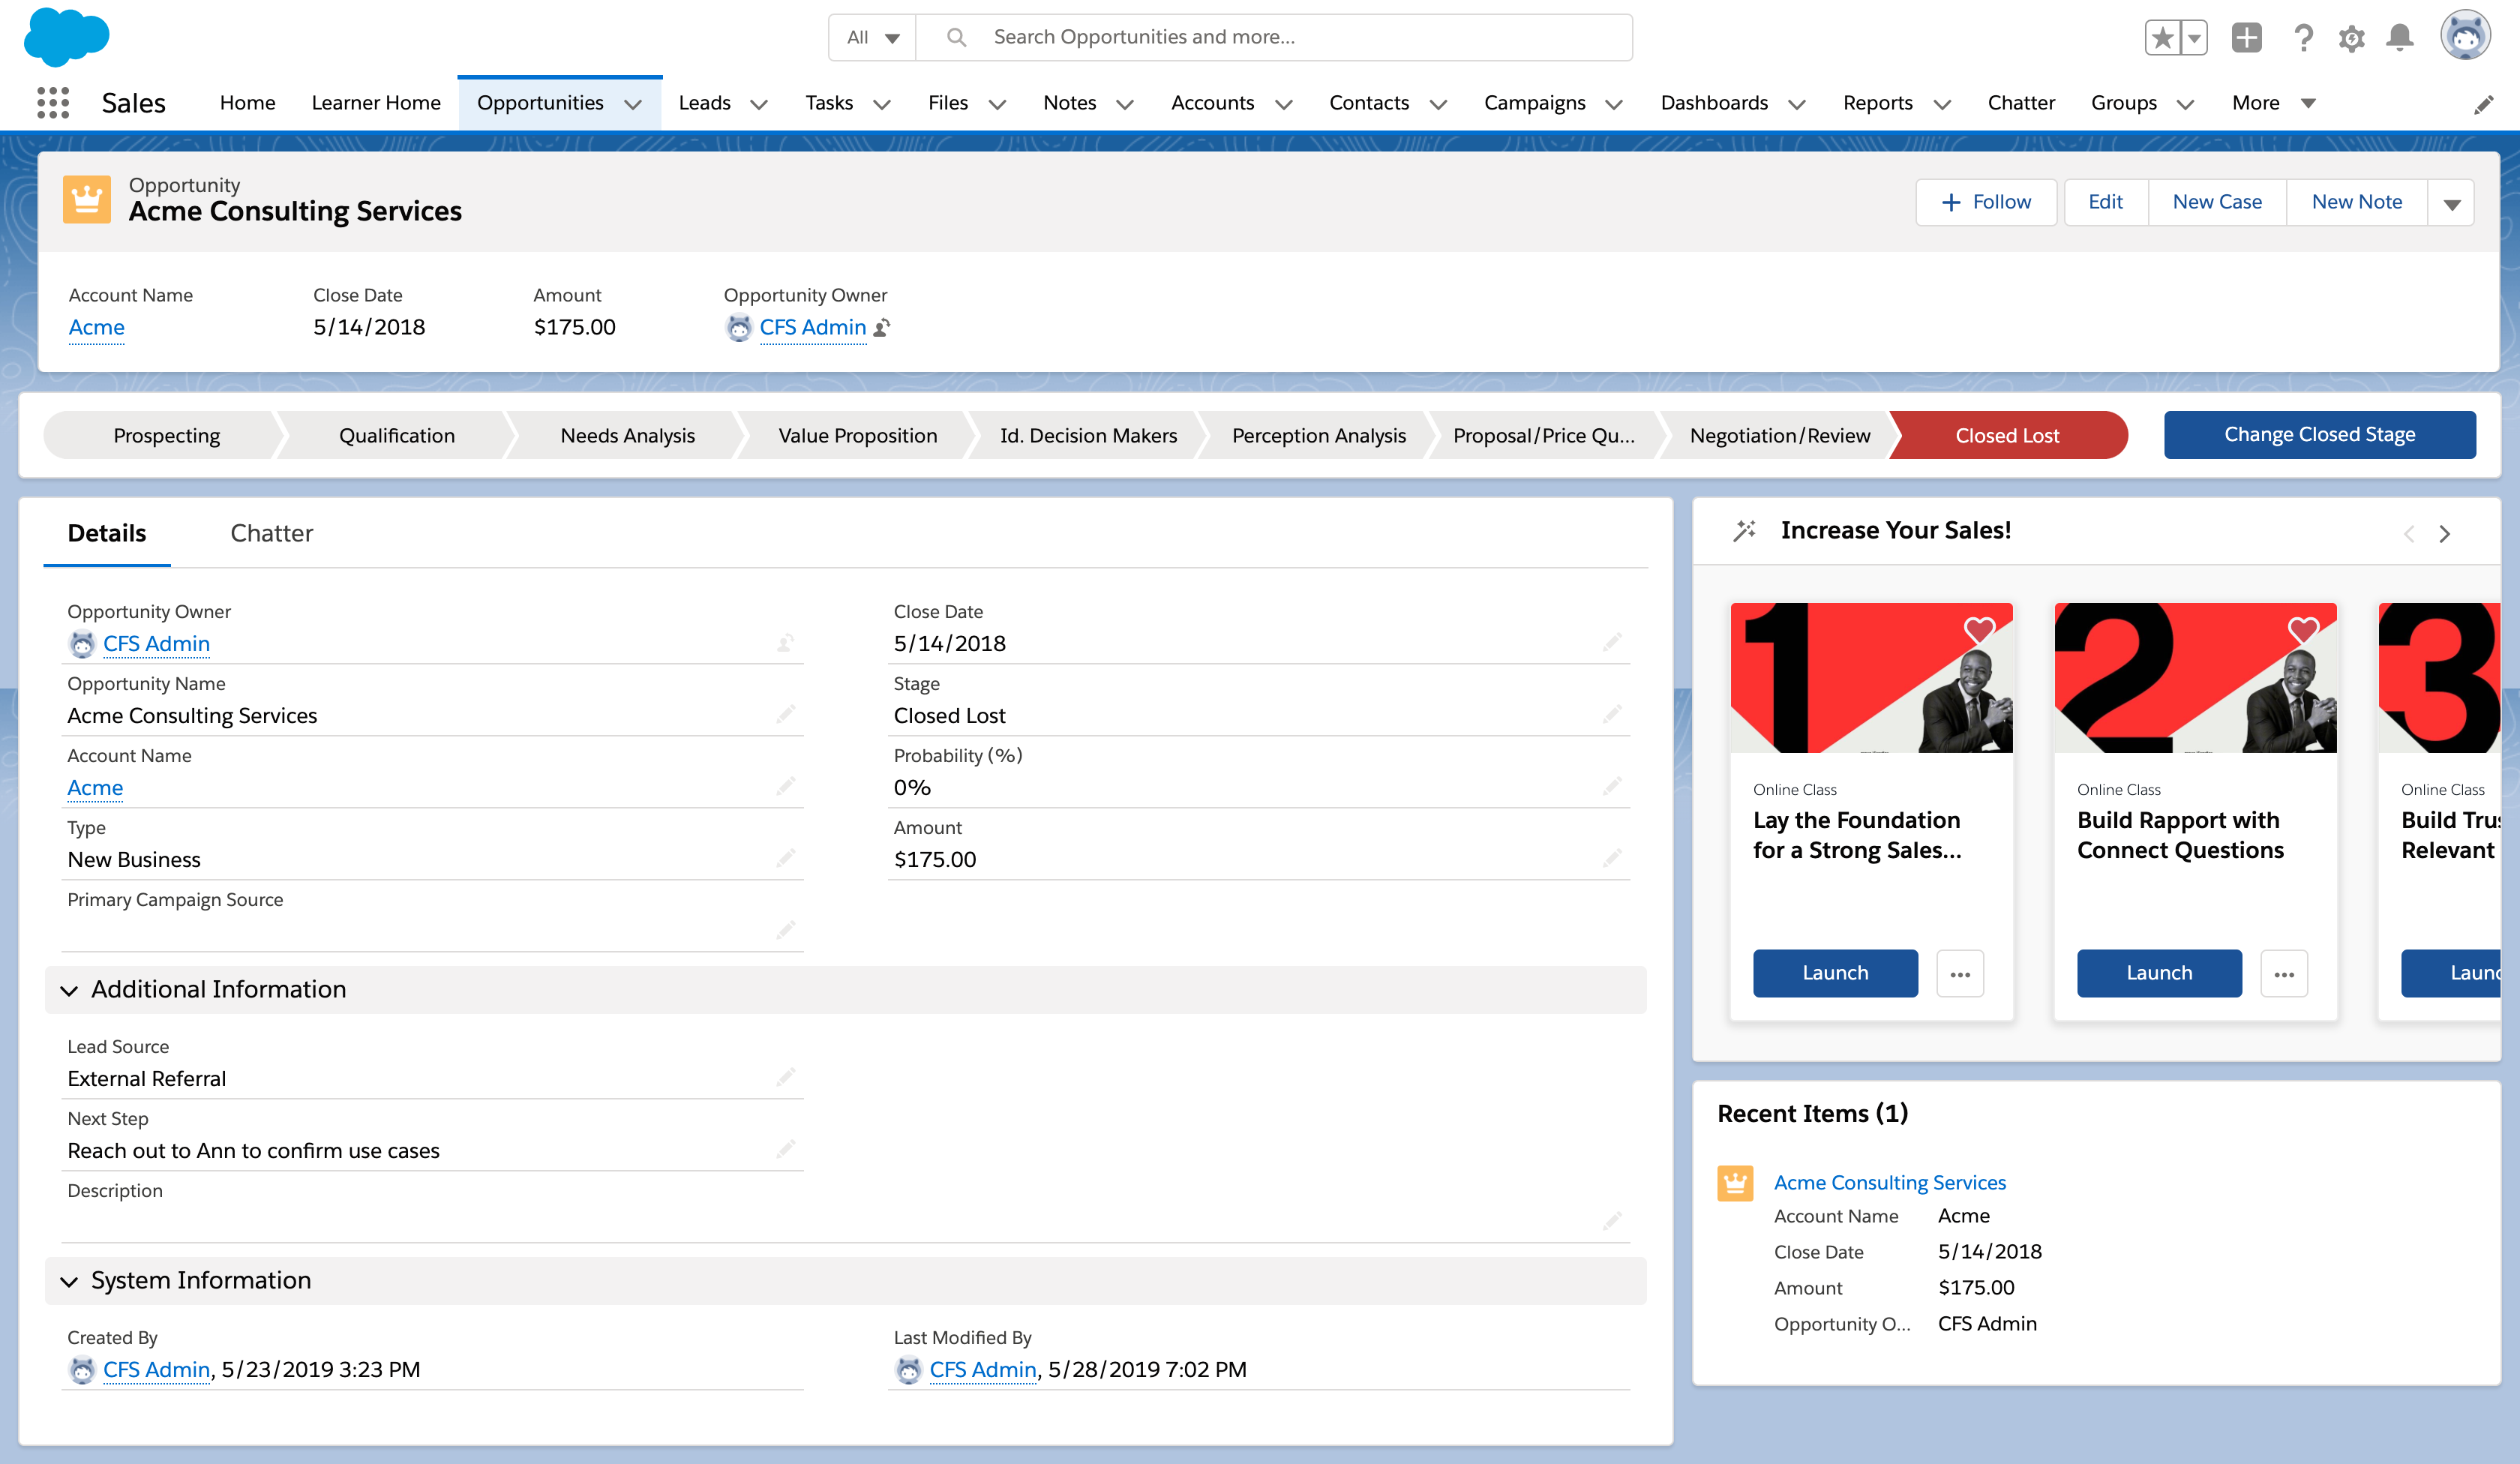This screenshot has height=1464, width=2520.
Task: Open the All search scope dropdown
Action: (x=872, y=38)
